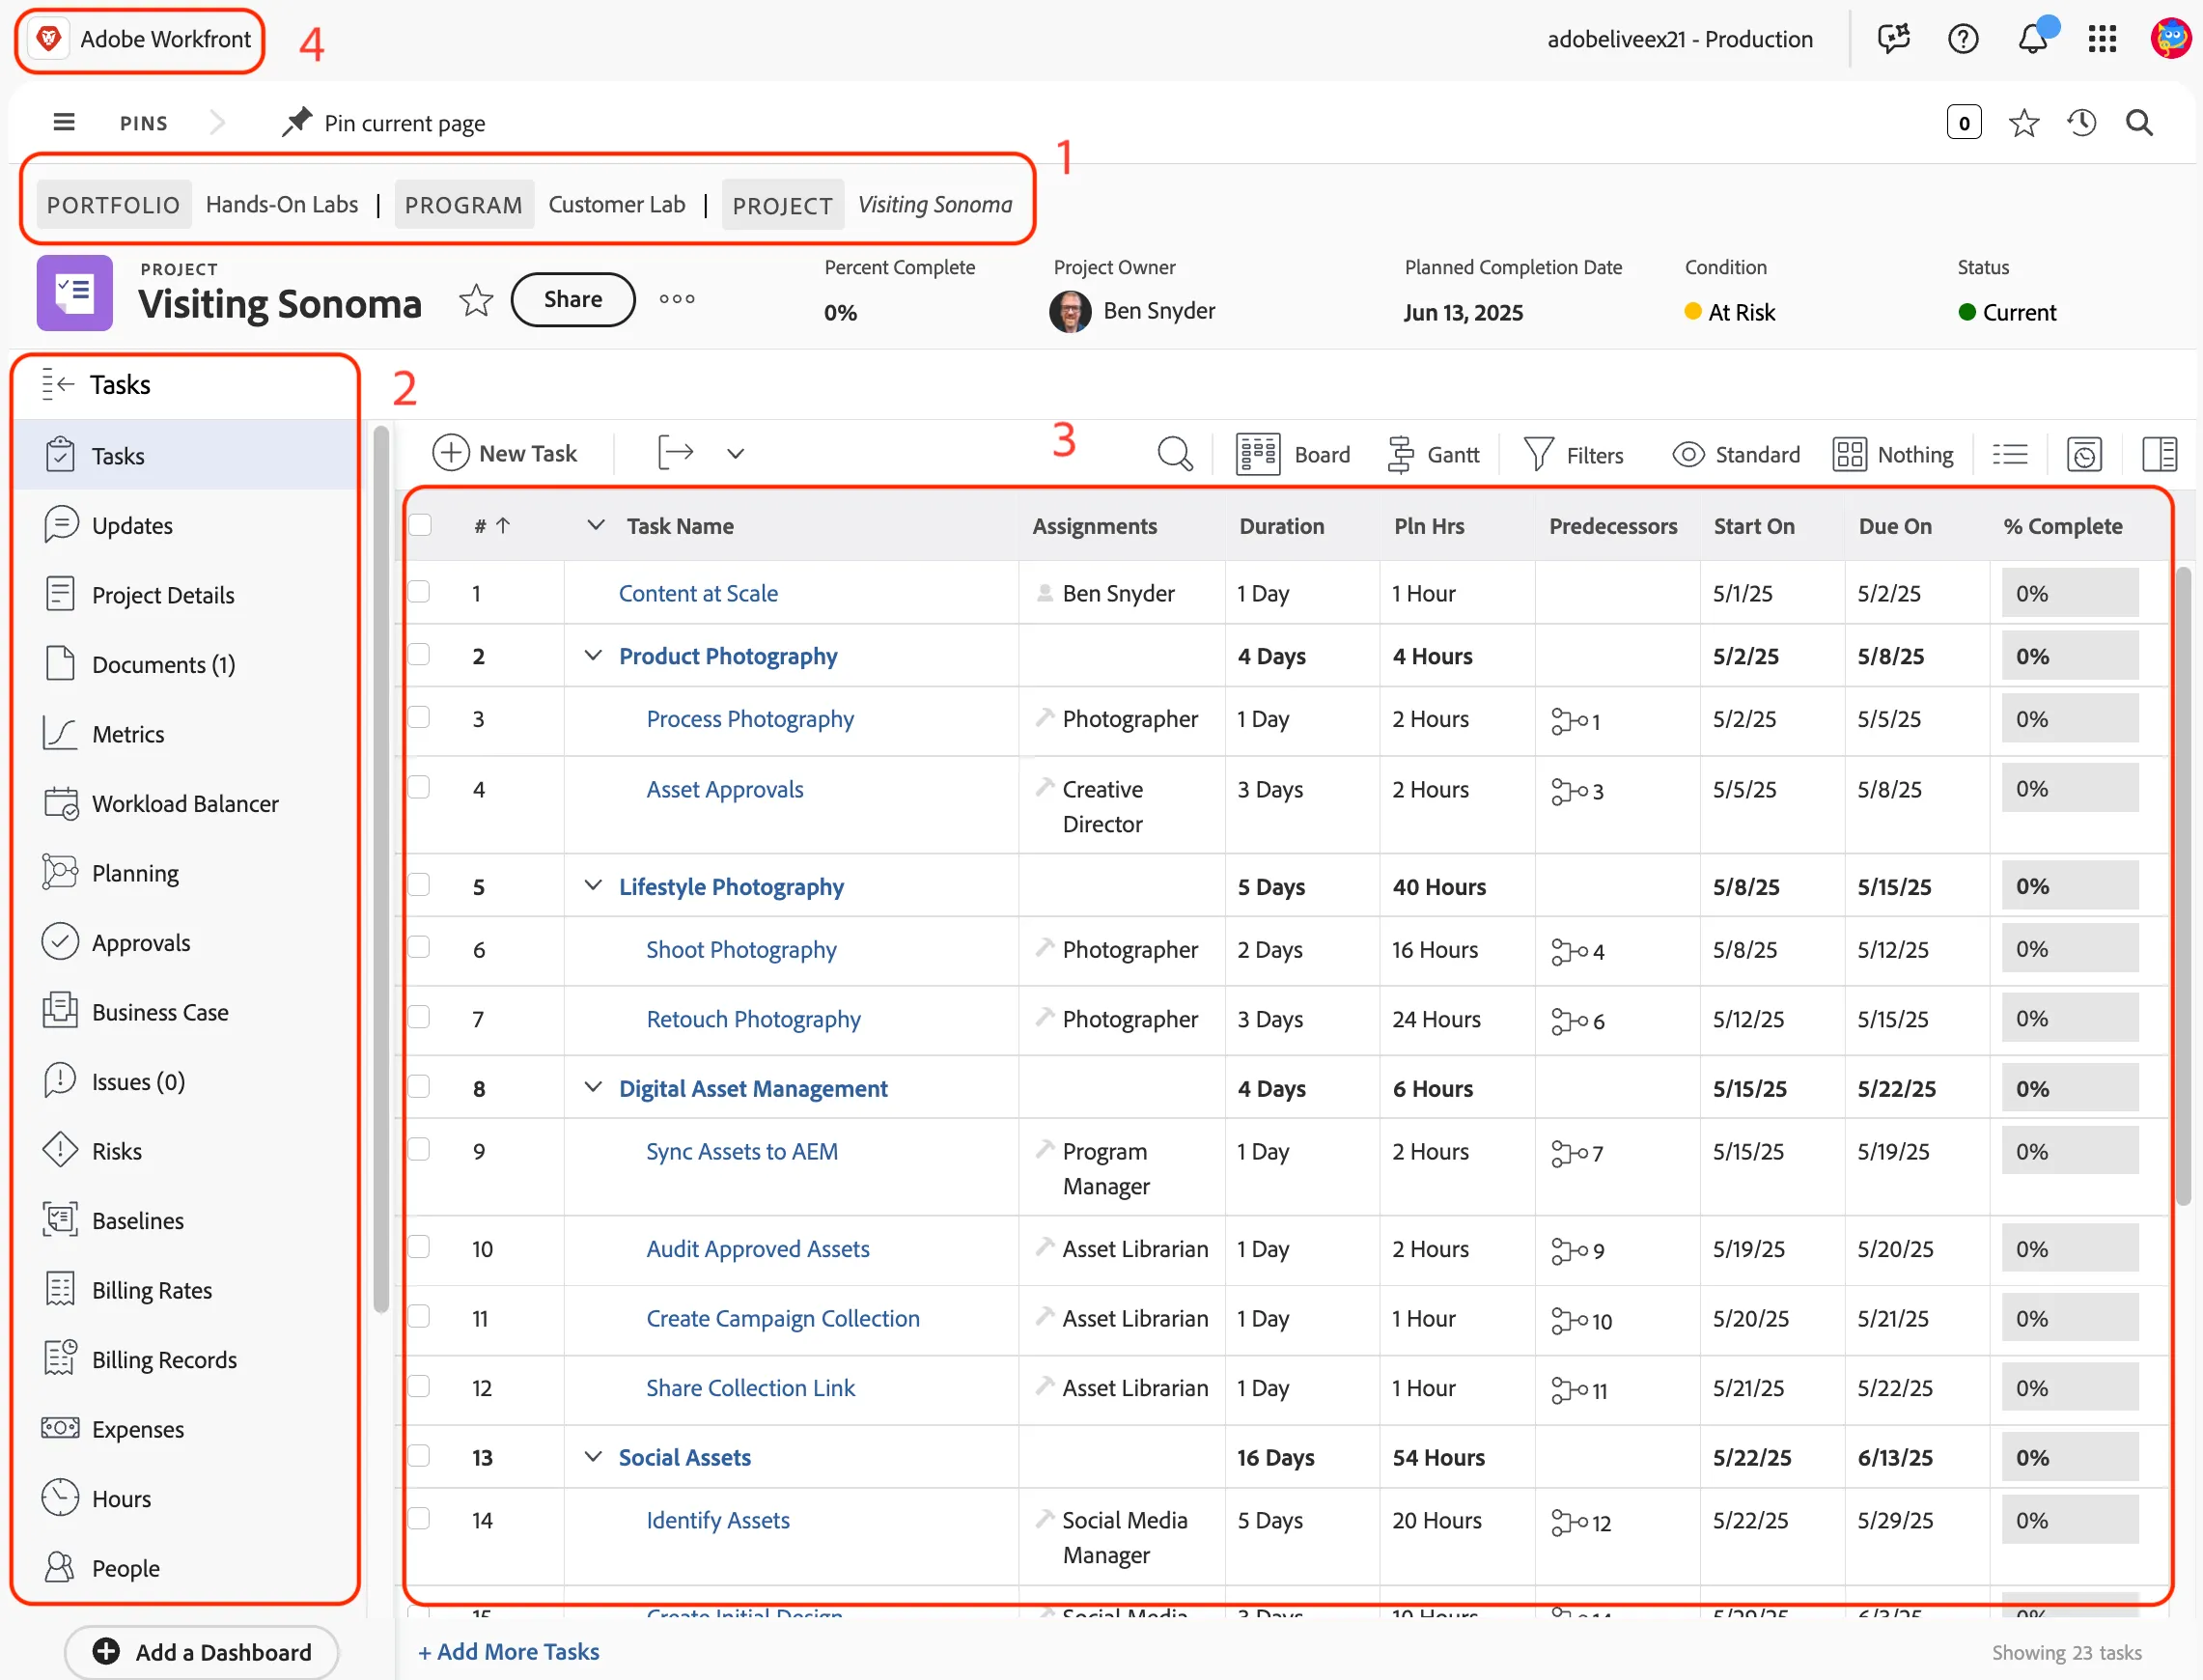Open the help question mark icon

(x=1963, y=39)
